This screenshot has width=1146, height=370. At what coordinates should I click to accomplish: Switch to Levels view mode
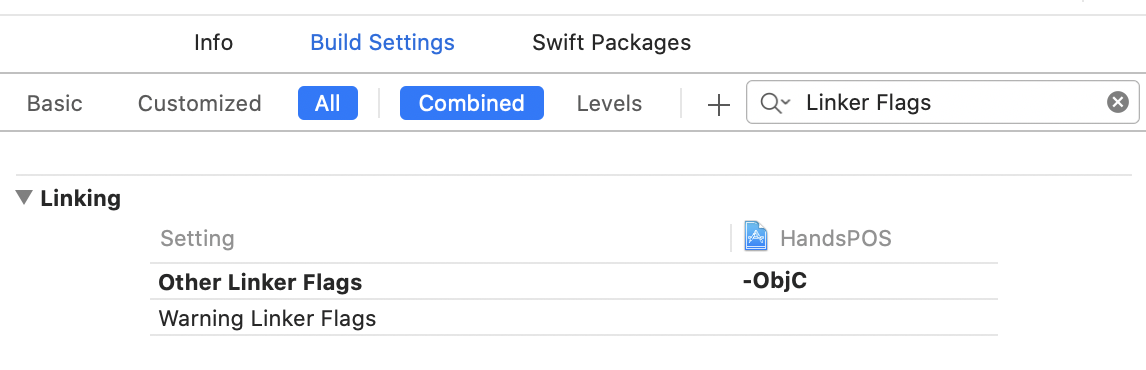point(609,103)
